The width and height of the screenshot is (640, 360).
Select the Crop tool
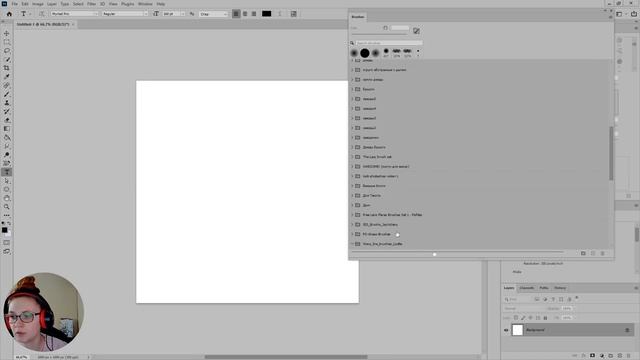7,68
